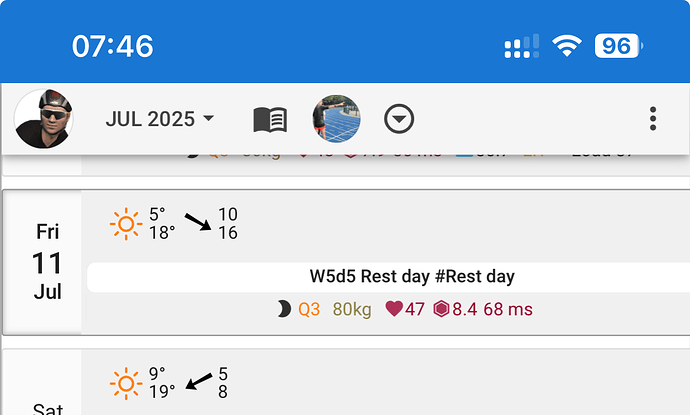Screen dimensions: 690x415
Task: Tap the Wi-Fi status icon
Action: pyautogui.click(x=568, y=46)
